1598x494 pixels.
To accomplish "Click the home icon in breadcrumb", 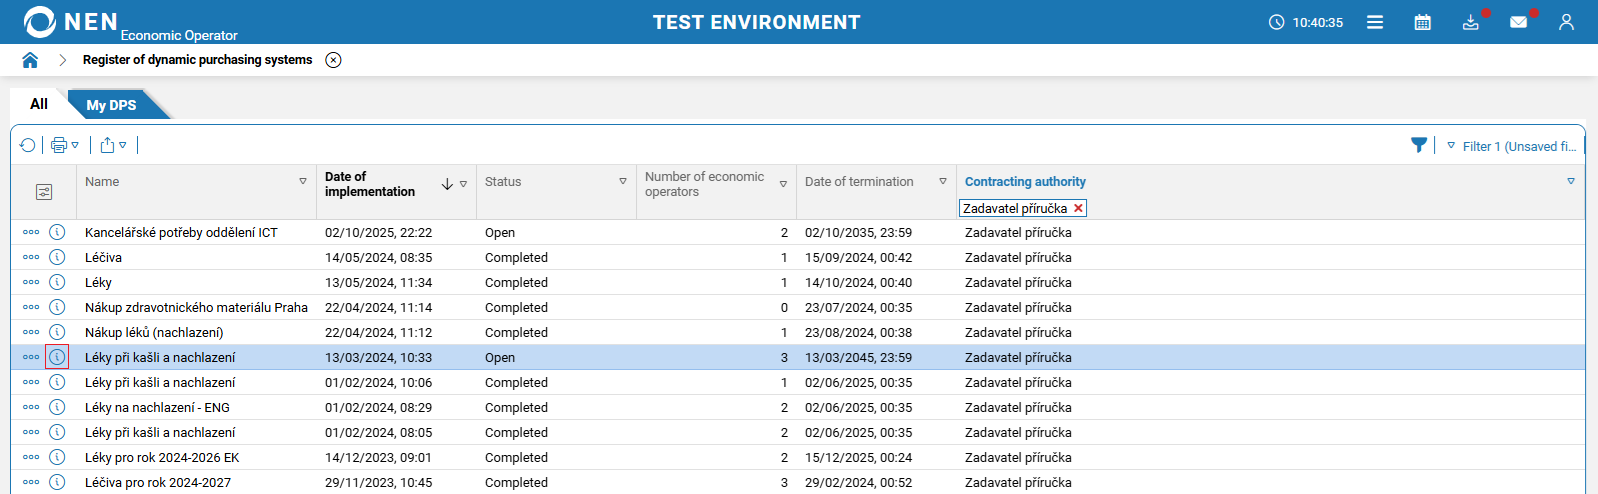I will pyautogui.click(x=30, y=60).
